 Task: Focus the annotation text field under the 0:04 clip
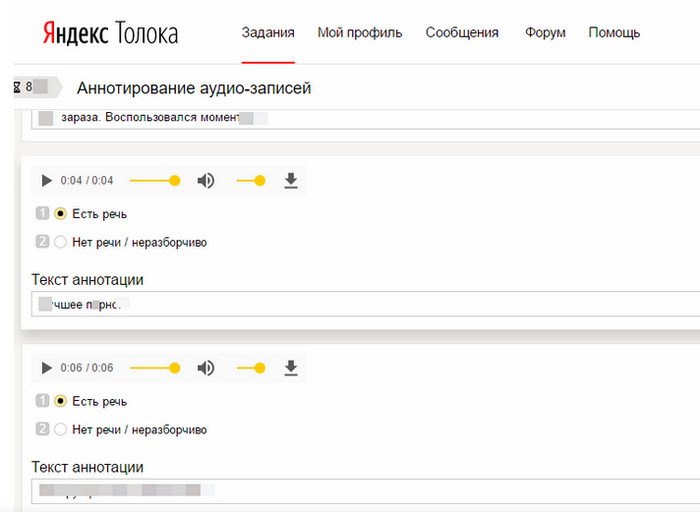coord(366,304)
